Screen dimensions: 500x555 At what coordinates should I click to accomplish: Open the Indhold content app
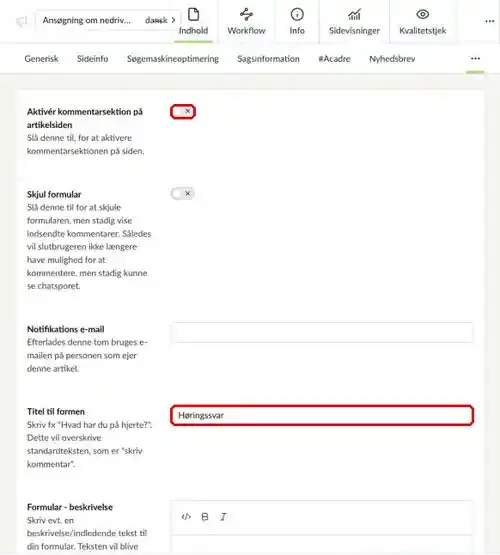coord(193,22)
